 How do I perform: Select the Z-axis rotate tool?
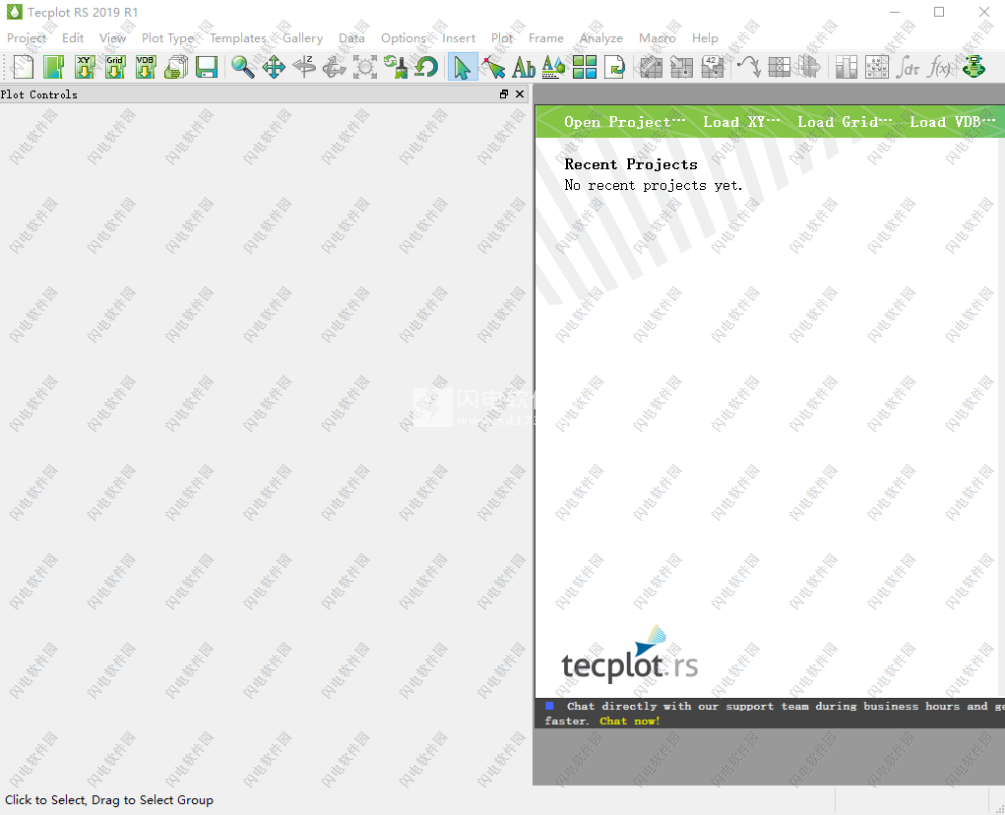click(x=304, y=67)
